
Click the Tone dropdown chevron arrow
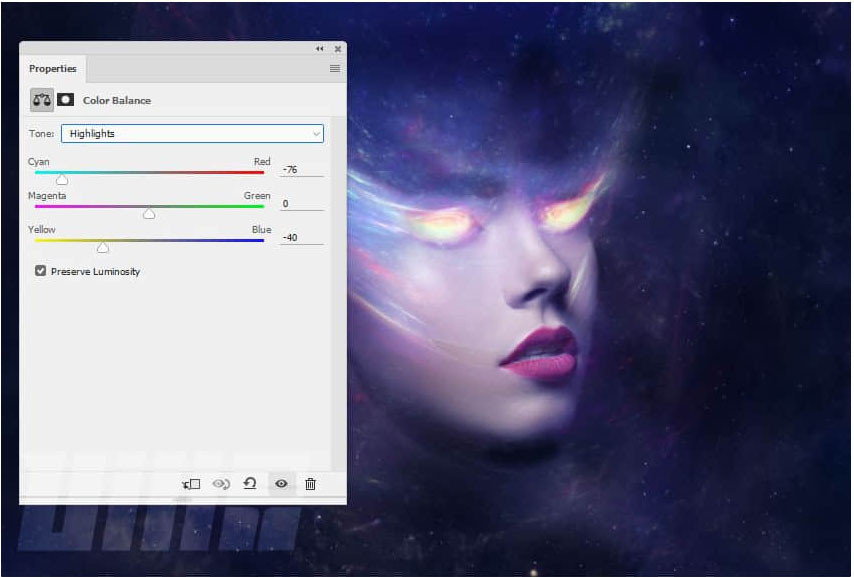pyautogui.click(x=316, y=134)
